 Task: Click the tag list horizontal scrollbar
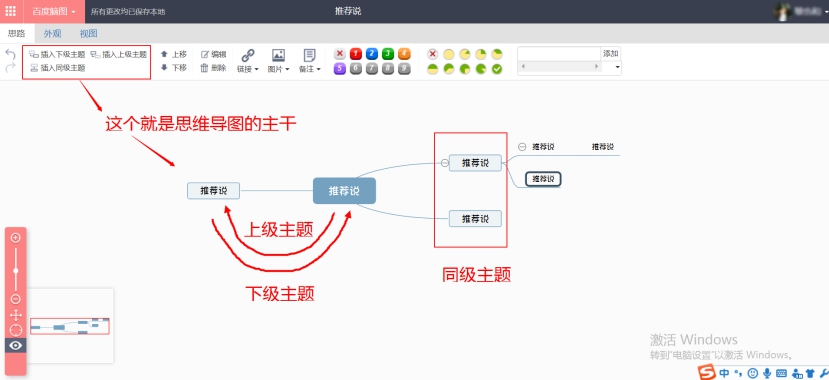(559, 67)
